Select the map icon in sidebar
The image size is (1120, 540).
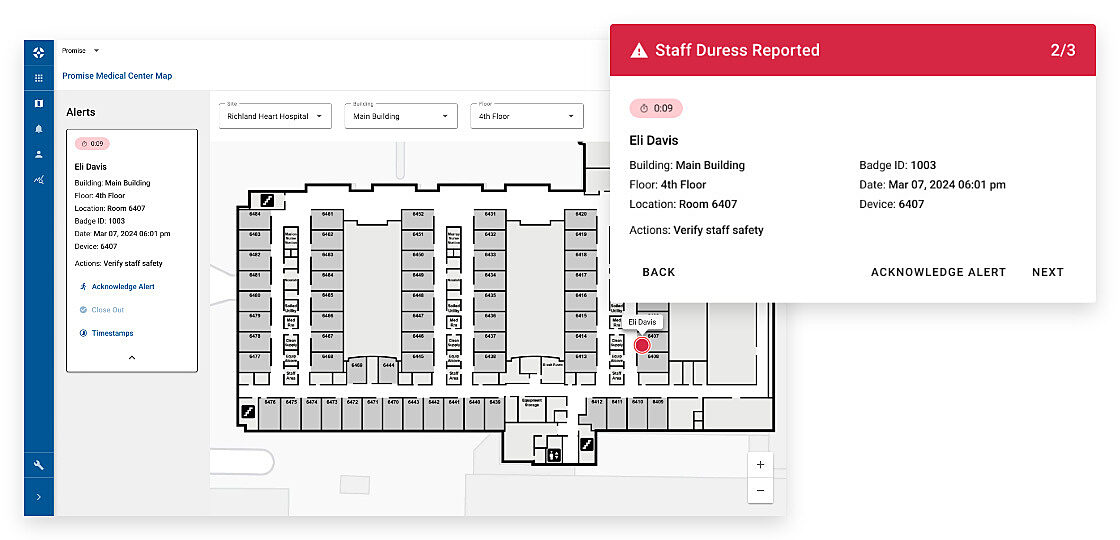(x=39, y=103)
